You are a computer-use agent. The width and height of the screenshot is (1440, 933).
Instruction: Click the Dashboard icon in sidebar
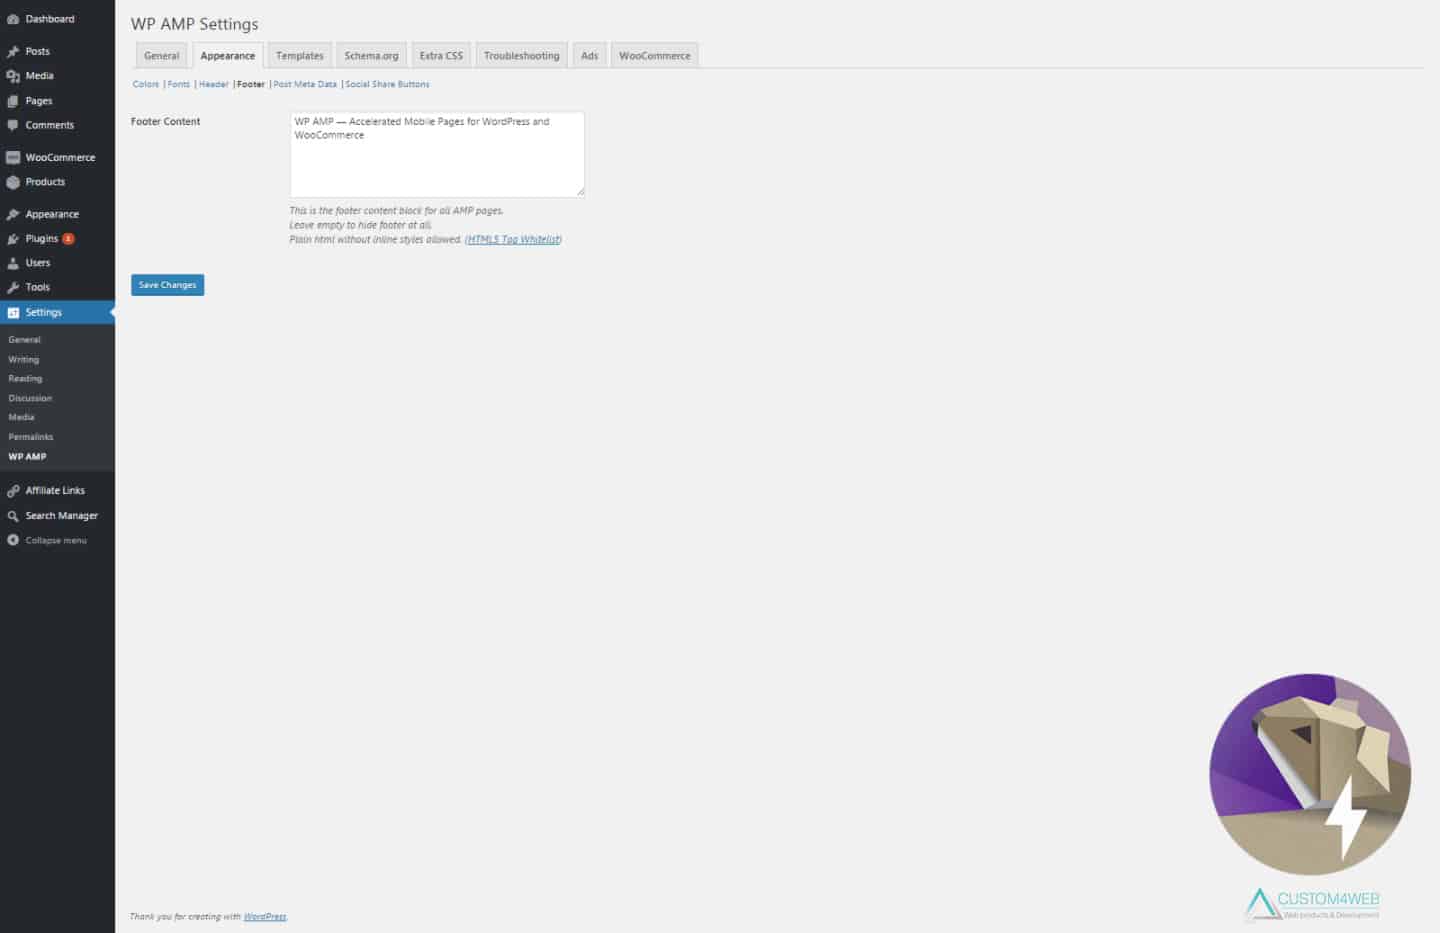click(13, 19)
